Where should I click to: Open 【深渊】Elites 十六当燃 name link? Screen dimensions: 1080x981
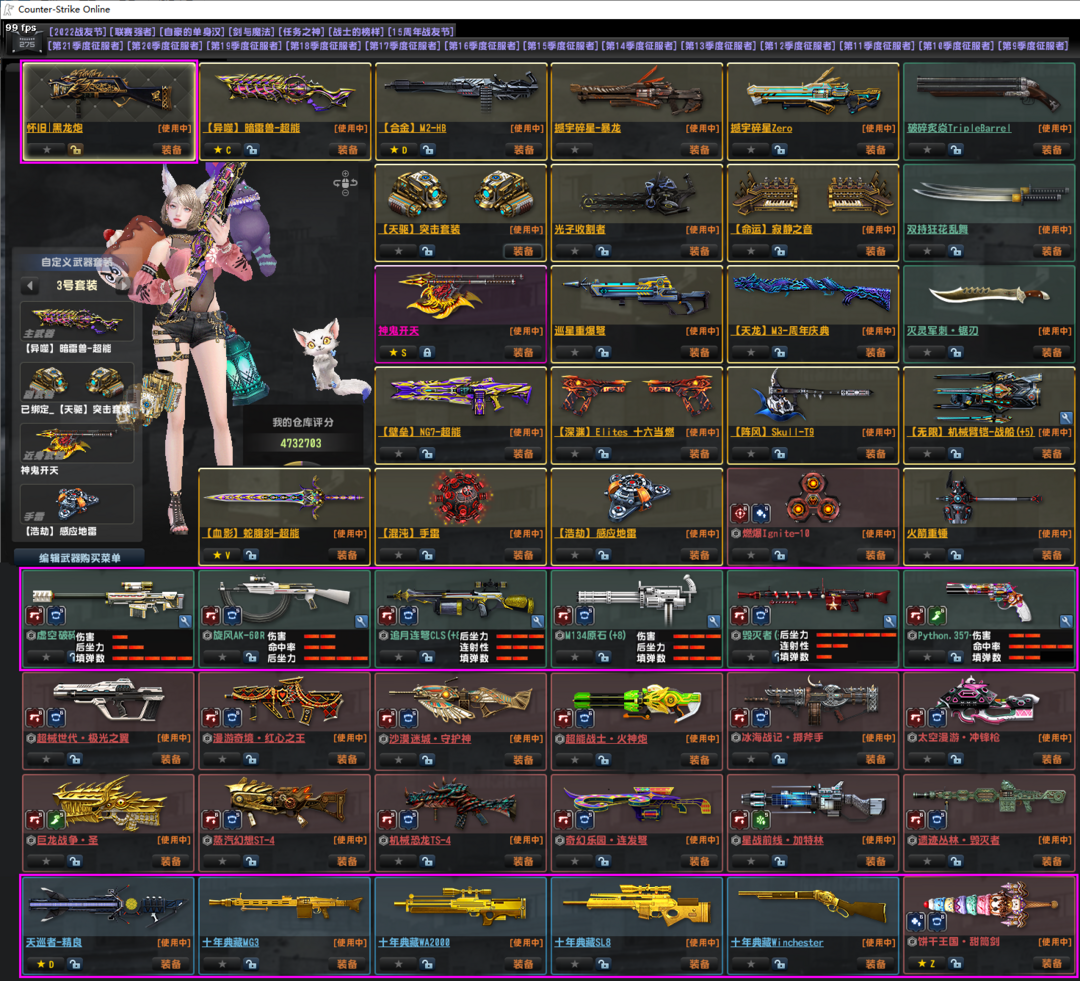tap(614, 433)
